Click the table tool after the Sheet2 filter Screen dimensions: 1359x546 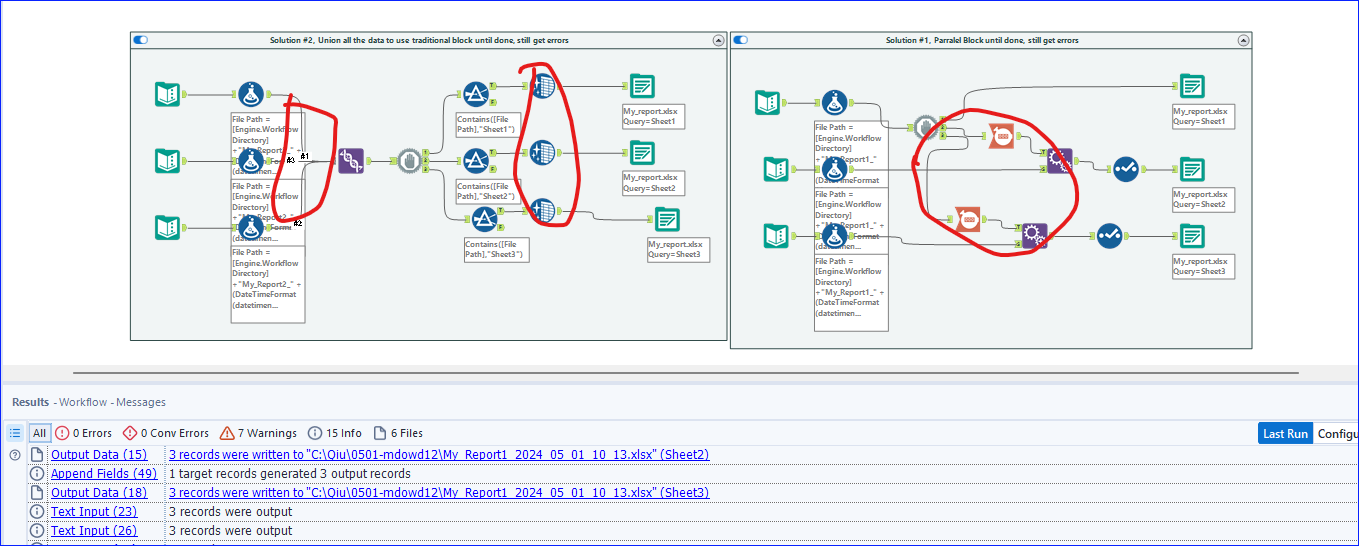pyautogui.click(x=543, y=152)
